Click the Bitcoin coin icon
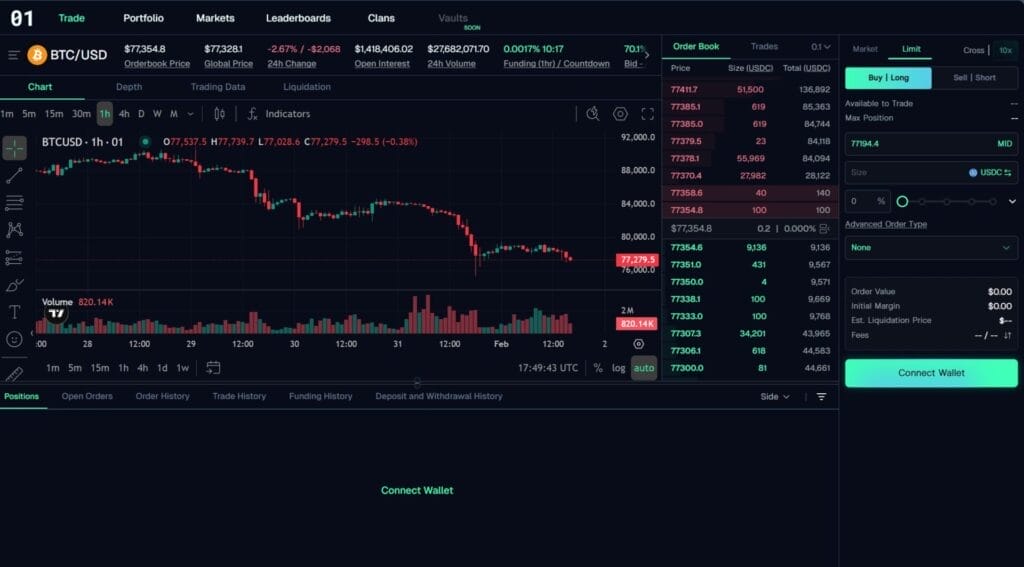The width and height of the screenshot is (1024, 567). [x=37, y=55]
